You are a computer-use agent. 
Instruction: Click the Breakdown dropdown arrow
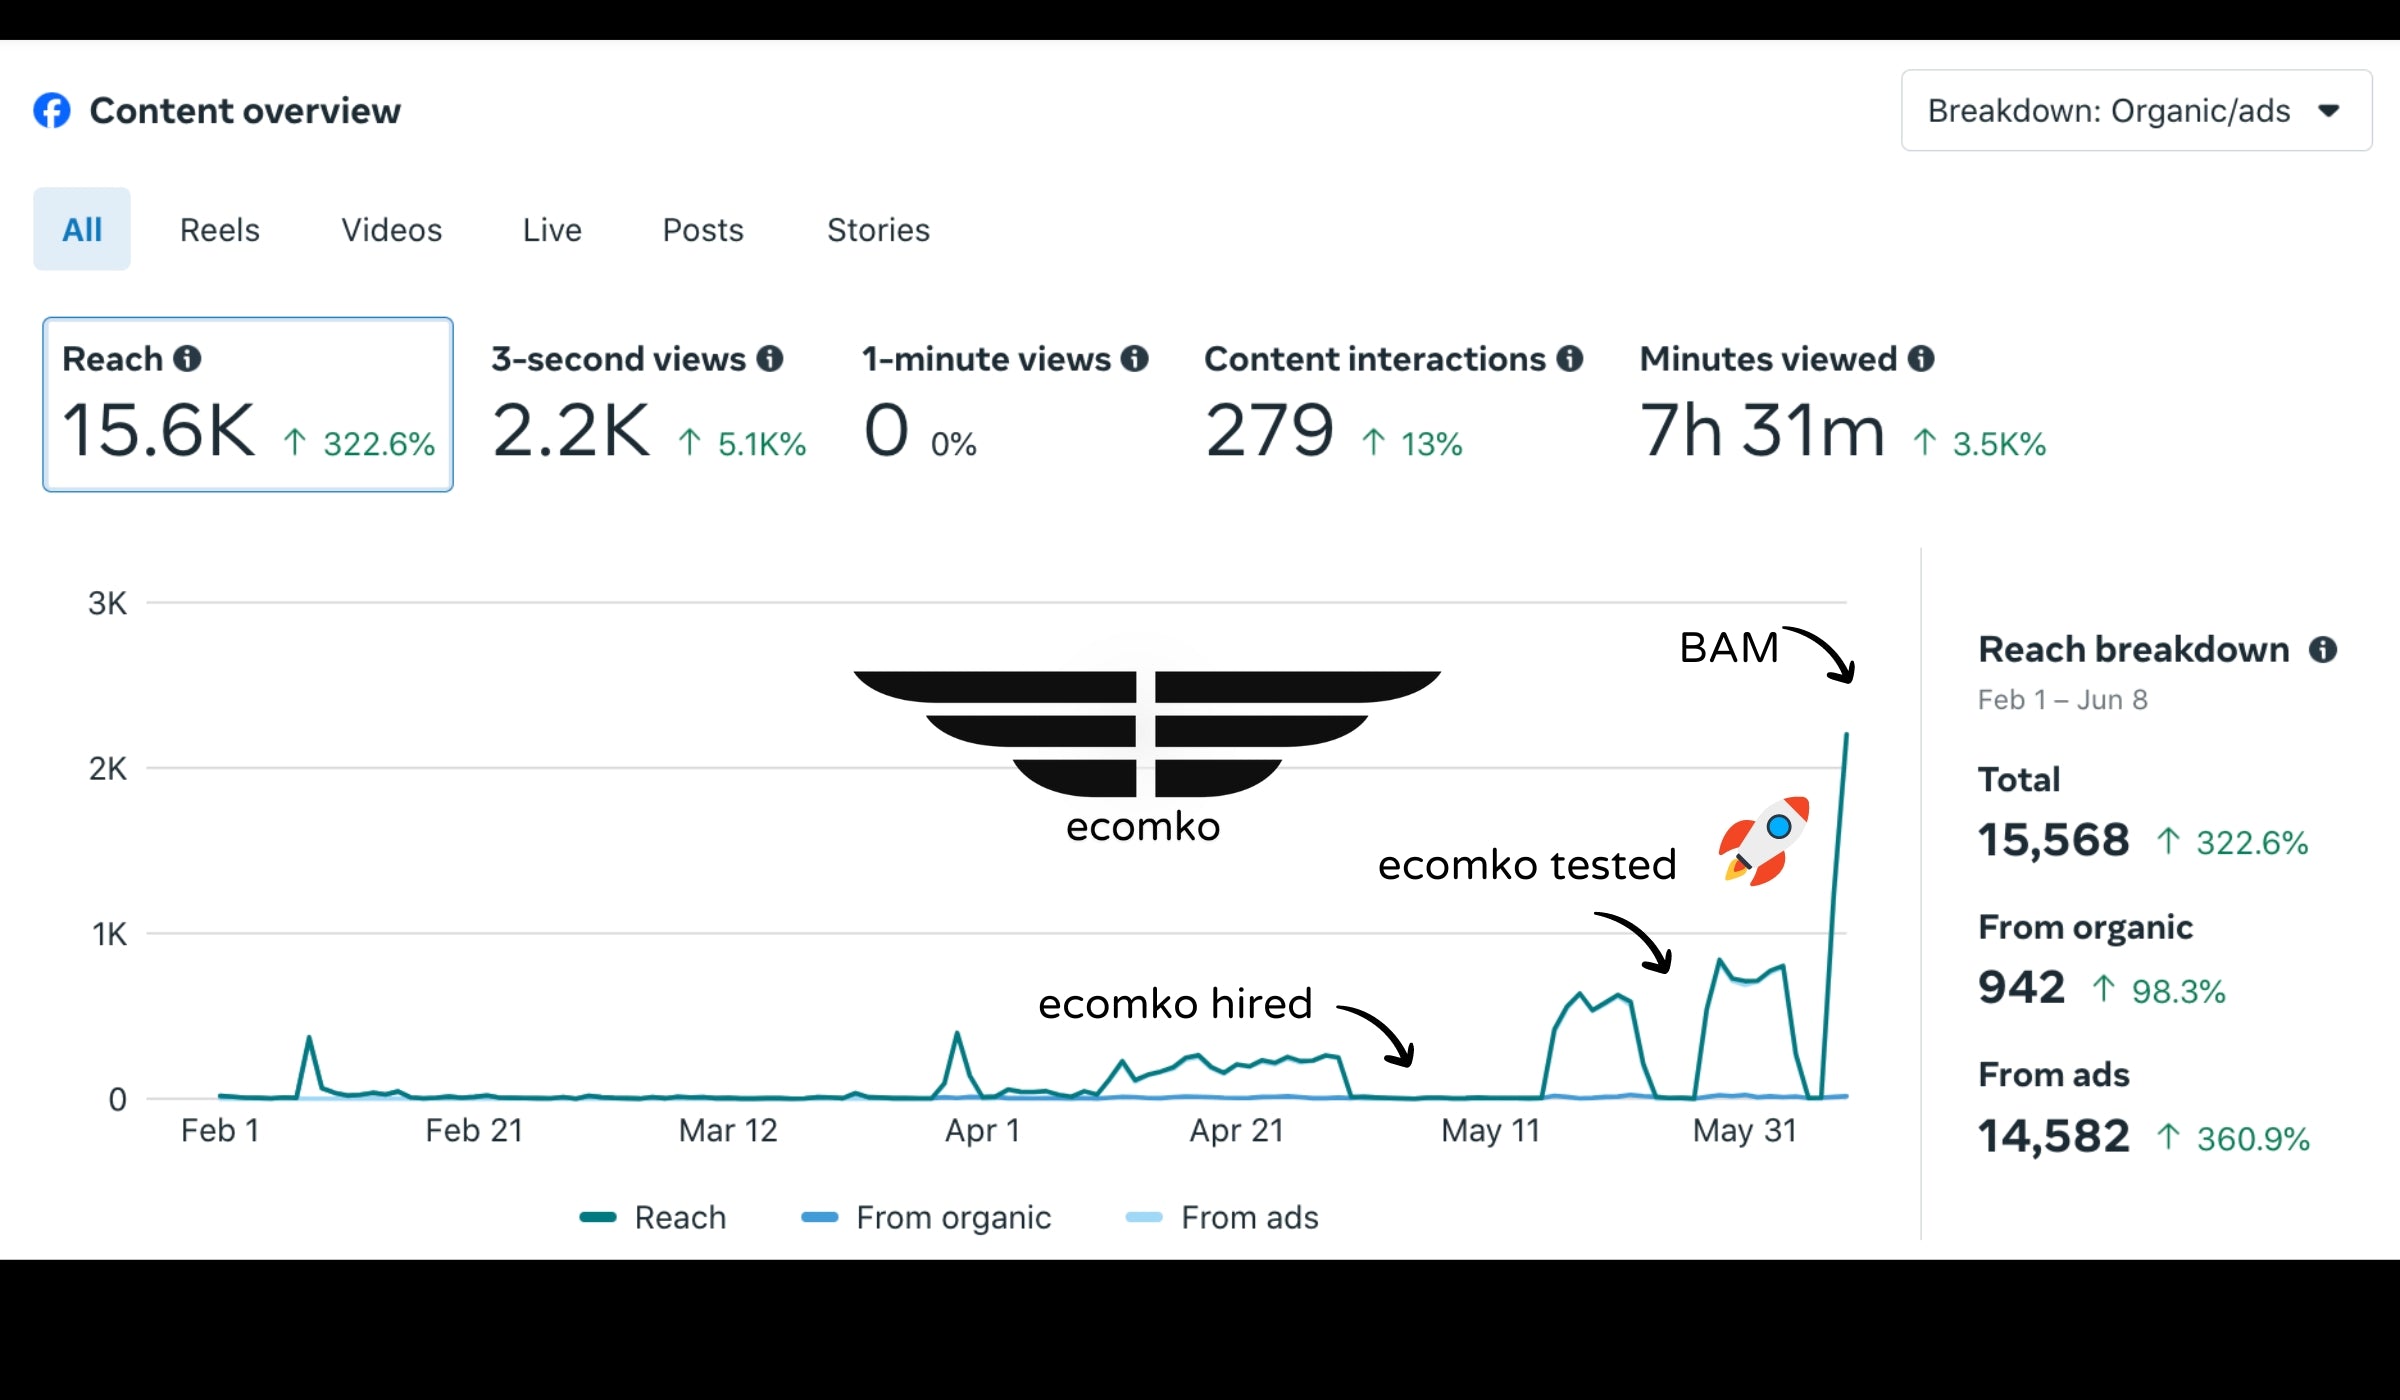point(2329,110)
